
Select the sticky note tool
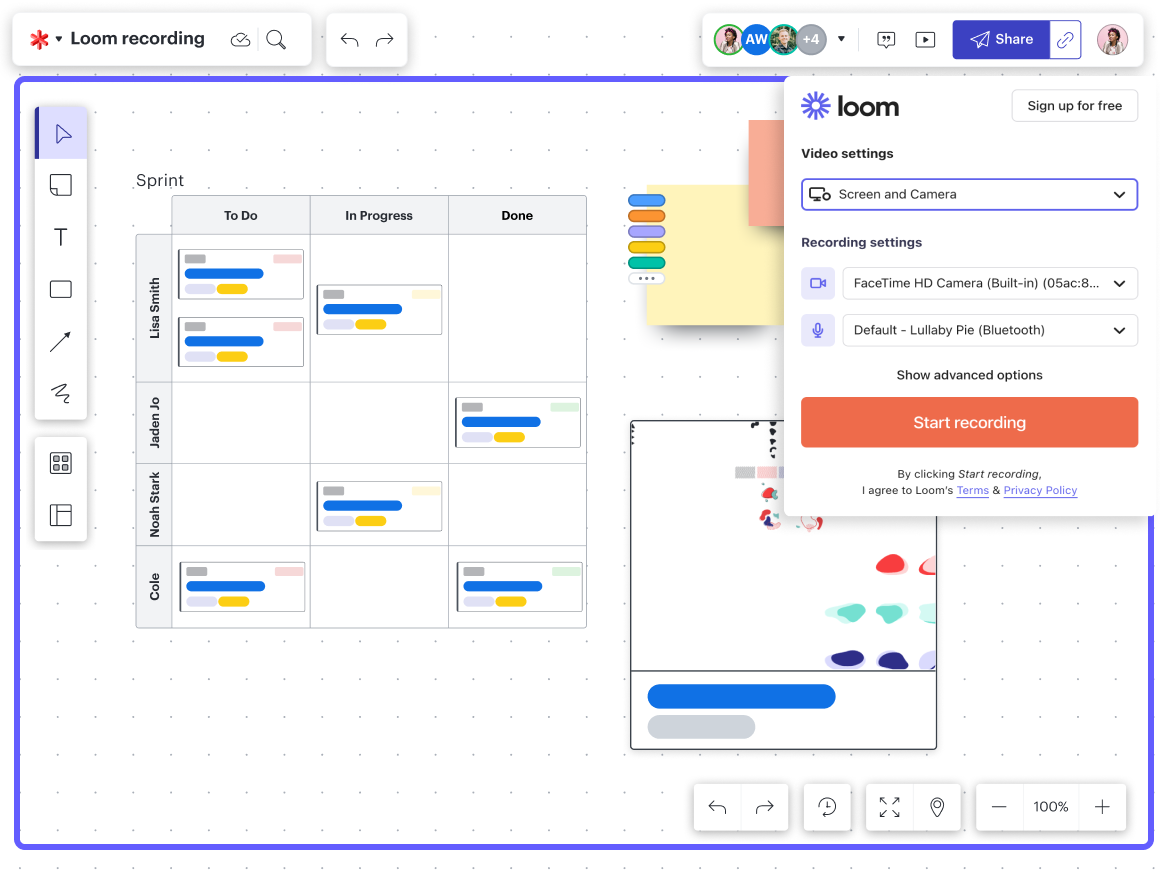(61, 185)
